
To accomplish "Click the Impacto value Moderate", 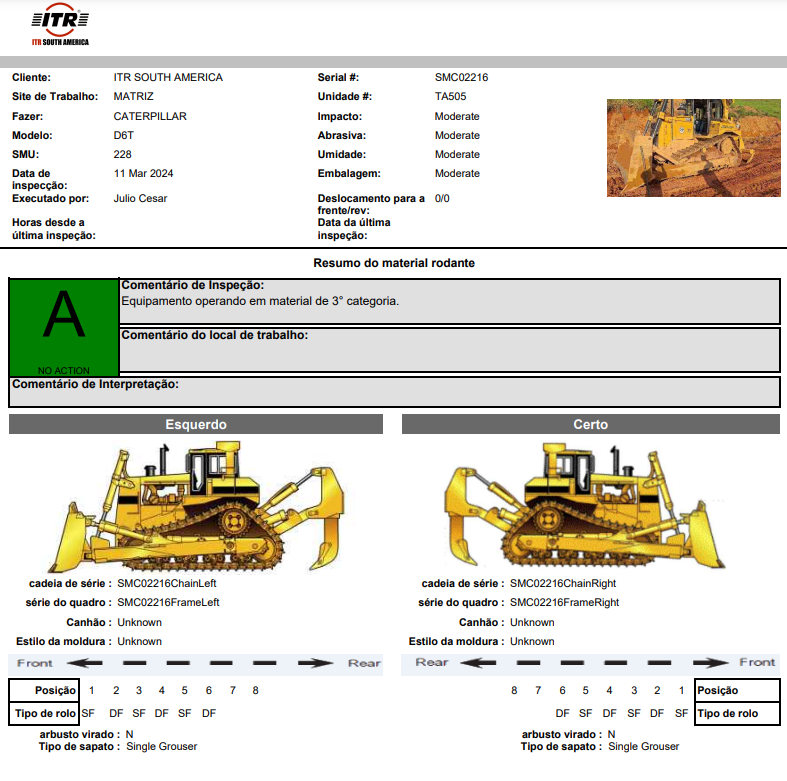I will (x=457, y=116).
